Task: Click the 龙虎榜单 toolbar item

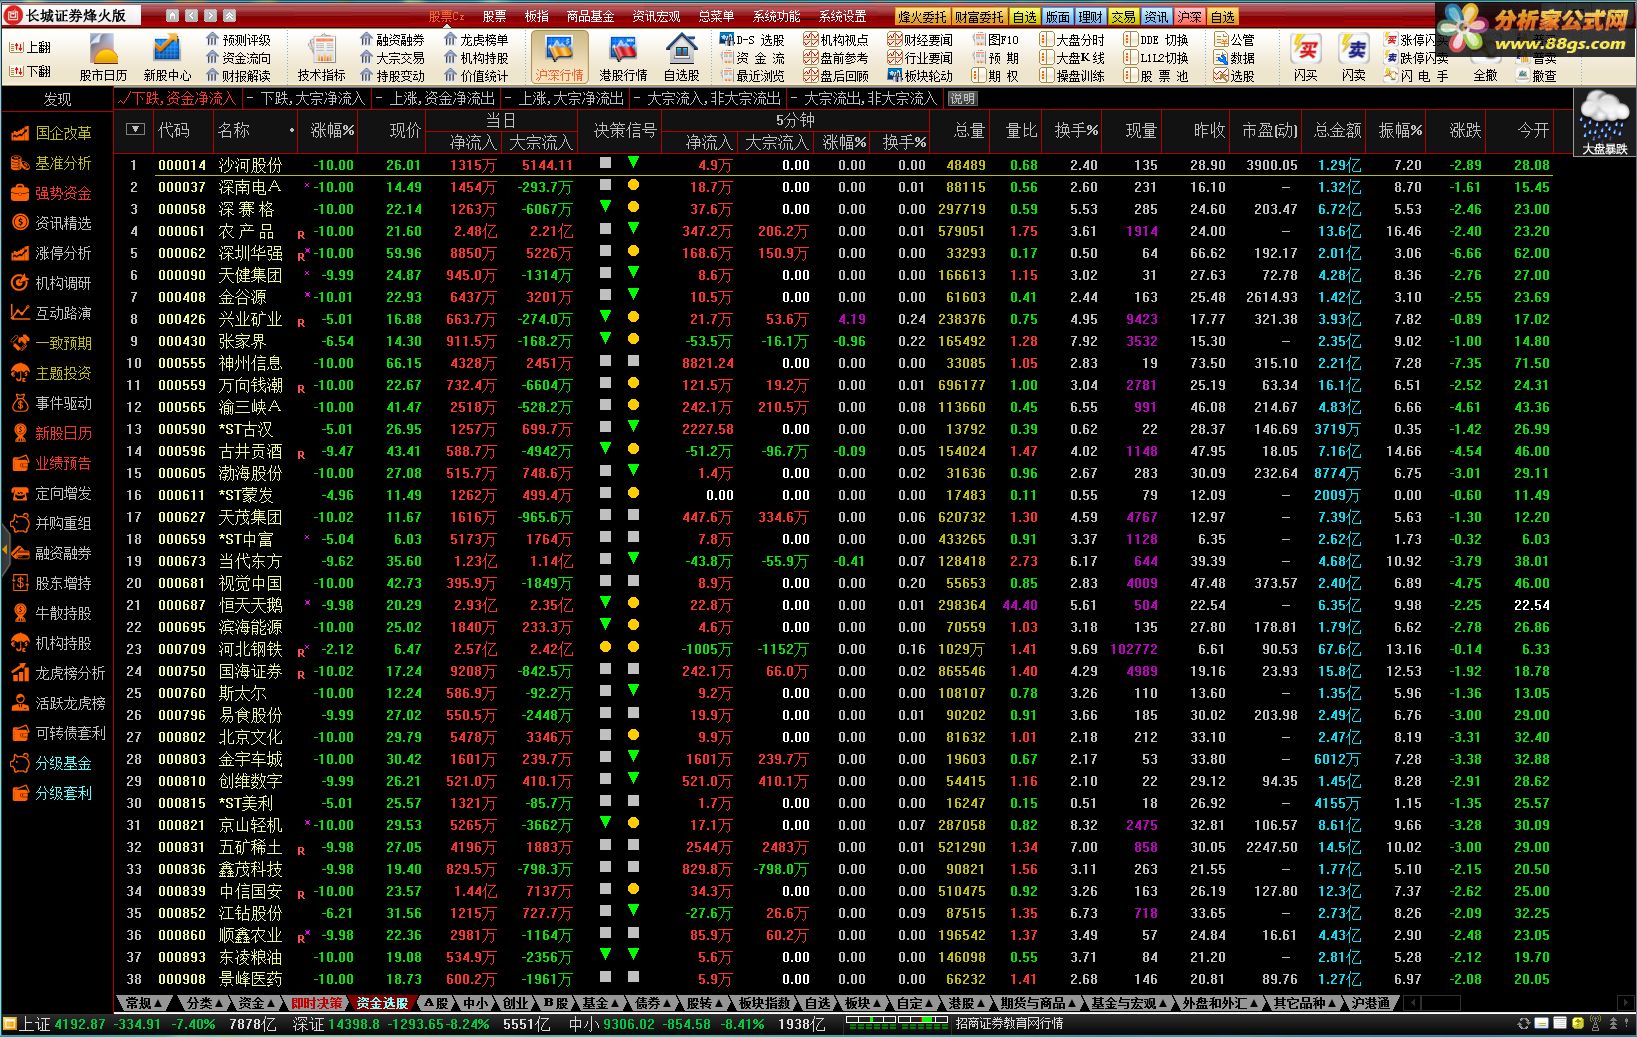Action: coord(476,40)
